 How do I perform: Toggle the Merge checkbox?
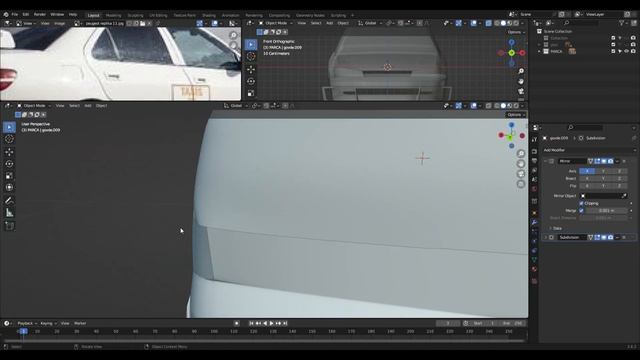tap(581, 211)
